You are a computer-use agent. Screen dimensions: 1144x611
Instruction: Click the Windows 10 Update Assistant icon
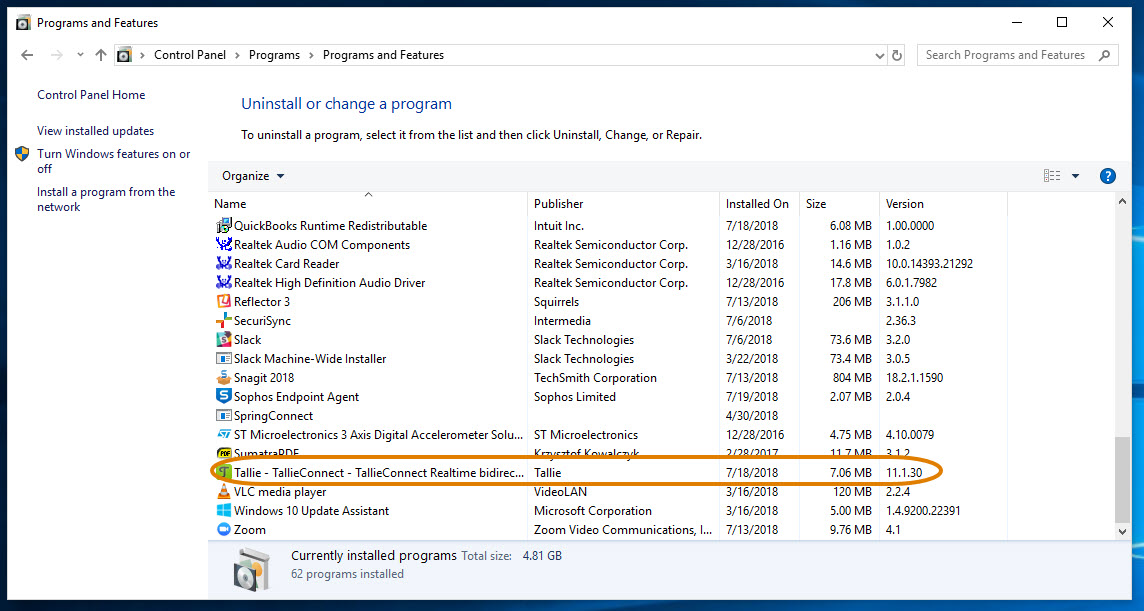(224, 510)
